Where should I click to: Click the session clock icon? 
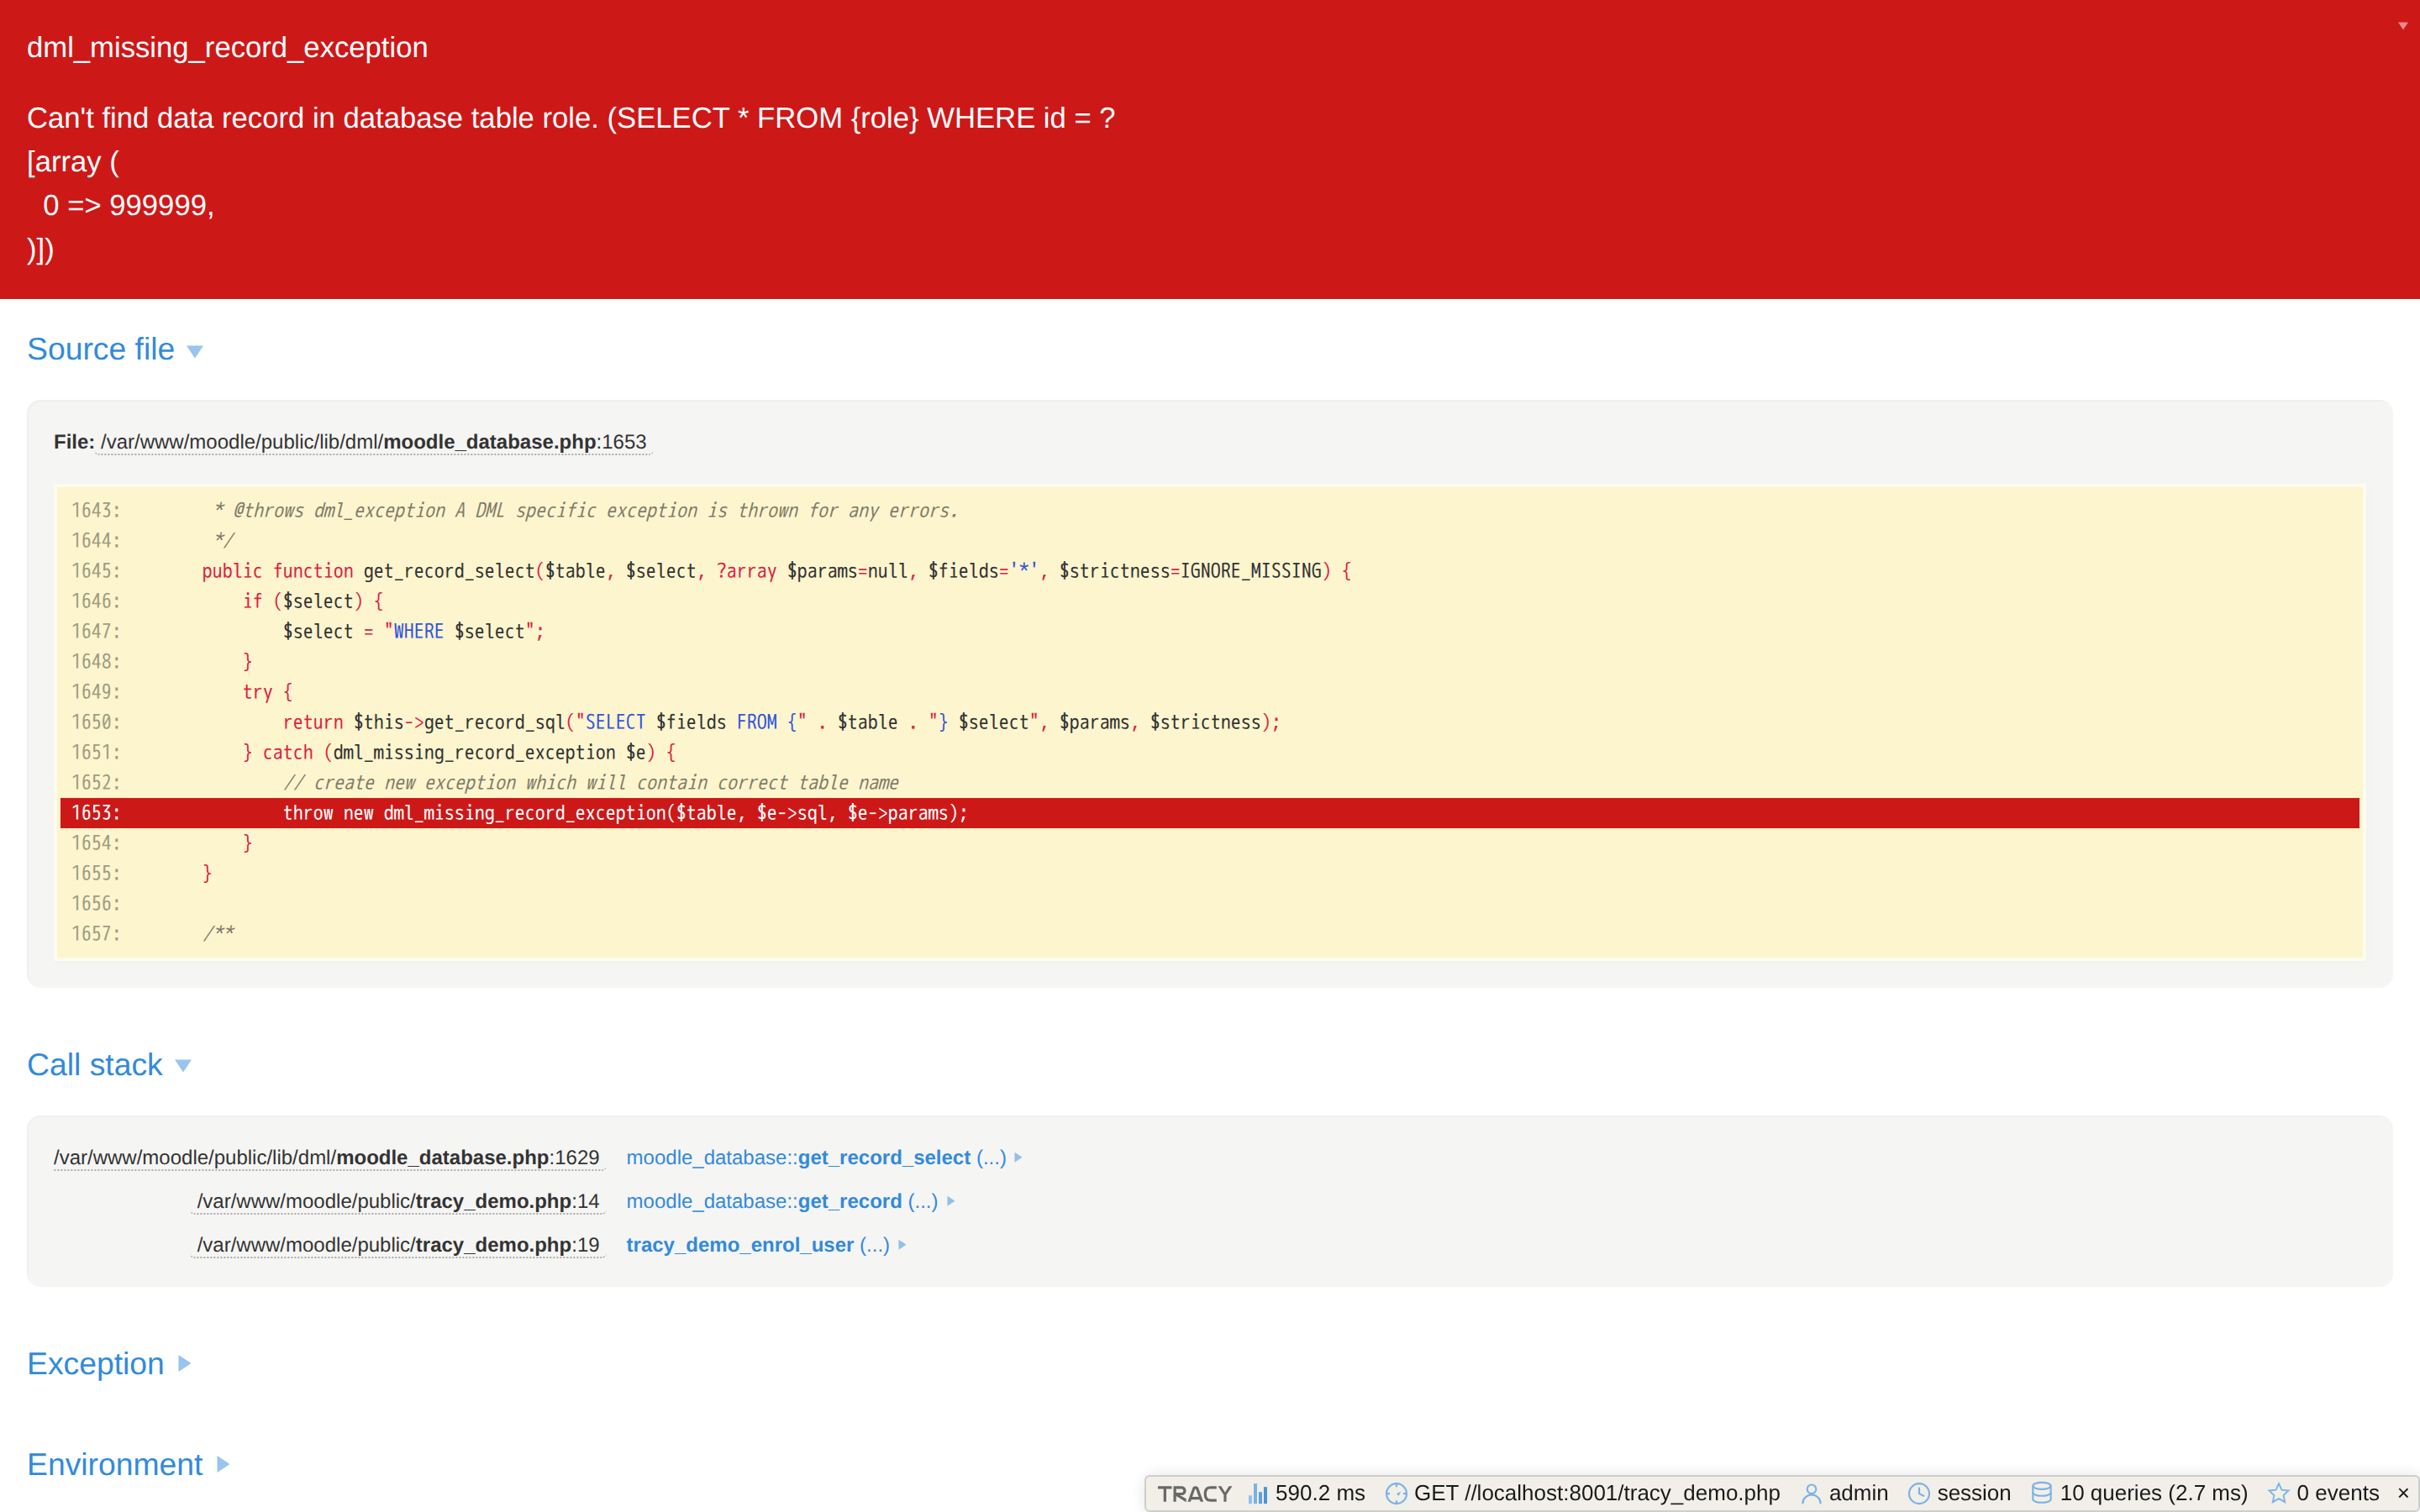1919,1494
